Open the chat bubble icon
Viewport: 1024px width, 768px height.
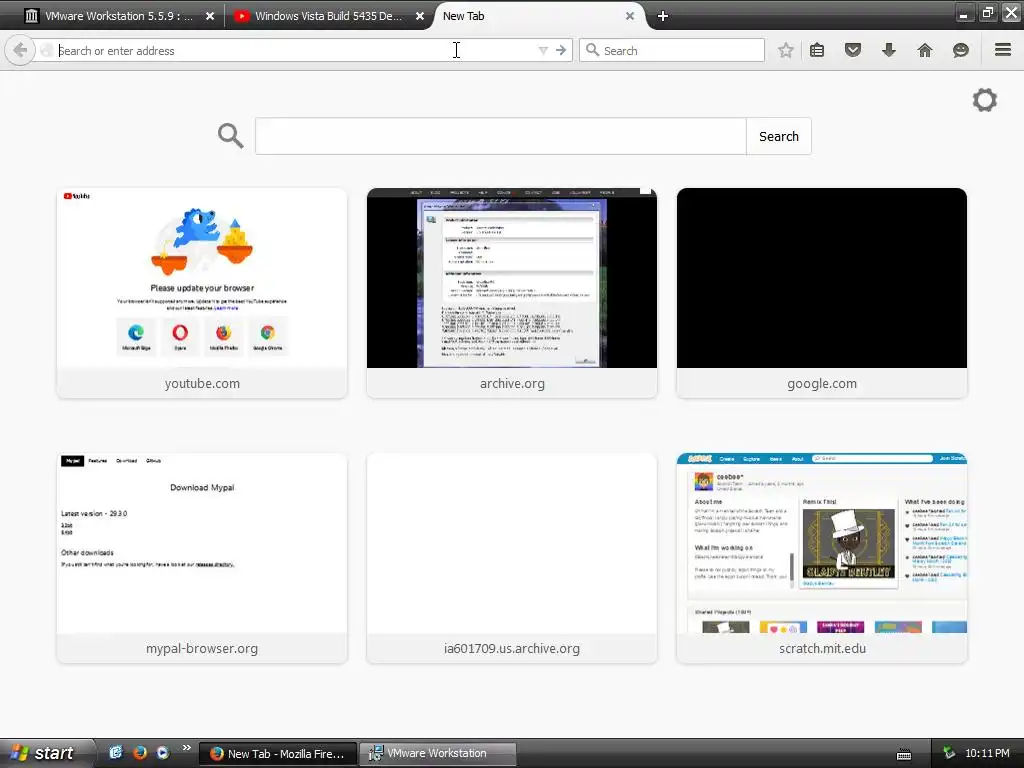point(961,50)
